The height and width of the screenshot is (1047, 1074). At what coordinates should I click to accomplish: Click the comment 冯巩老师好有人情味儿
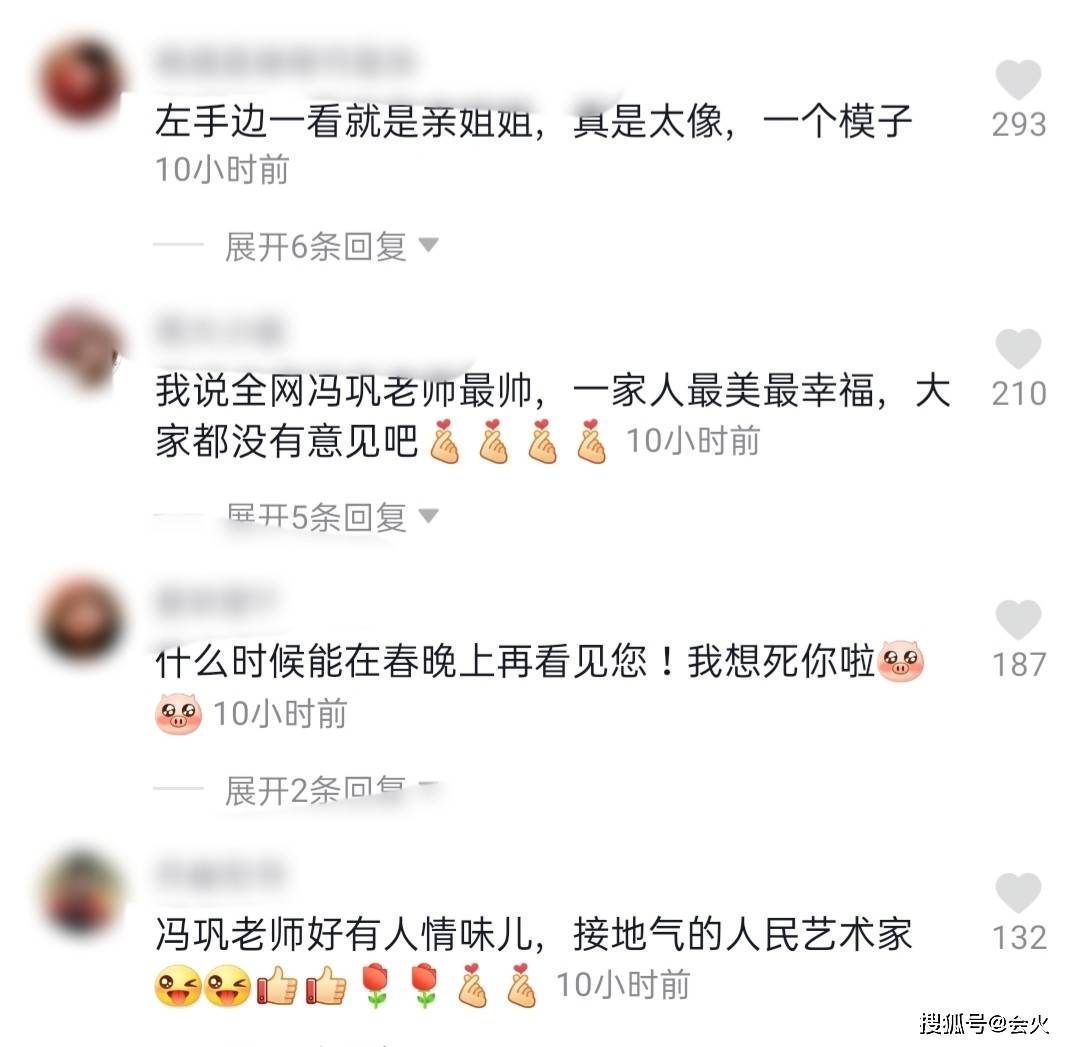coord(344,935)
